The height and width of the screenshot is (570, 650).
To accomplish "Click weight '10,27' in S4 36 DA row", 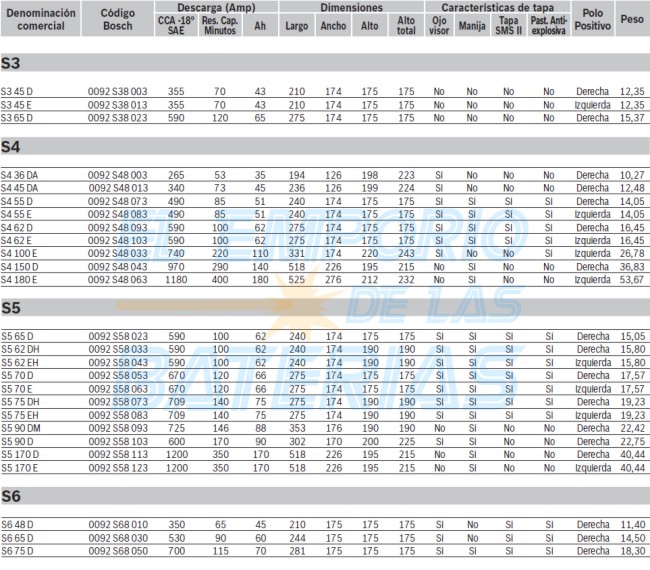I will (632, 175).
